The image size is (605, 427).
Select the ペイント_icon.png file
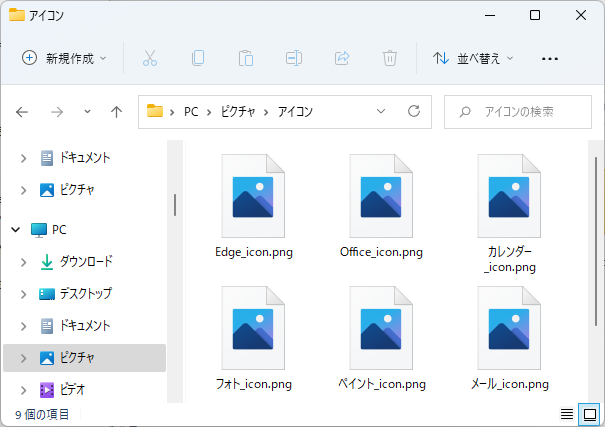pos(381,338)
